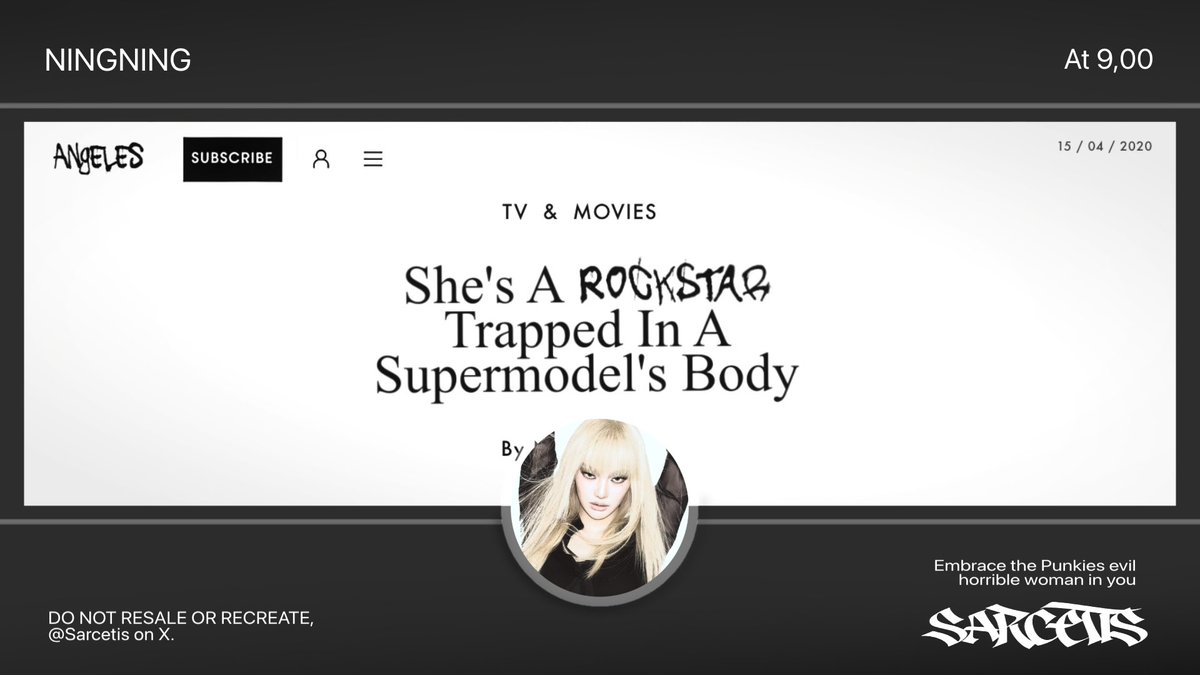Click the SUBSCRIBE button

[x=232, y=159]
